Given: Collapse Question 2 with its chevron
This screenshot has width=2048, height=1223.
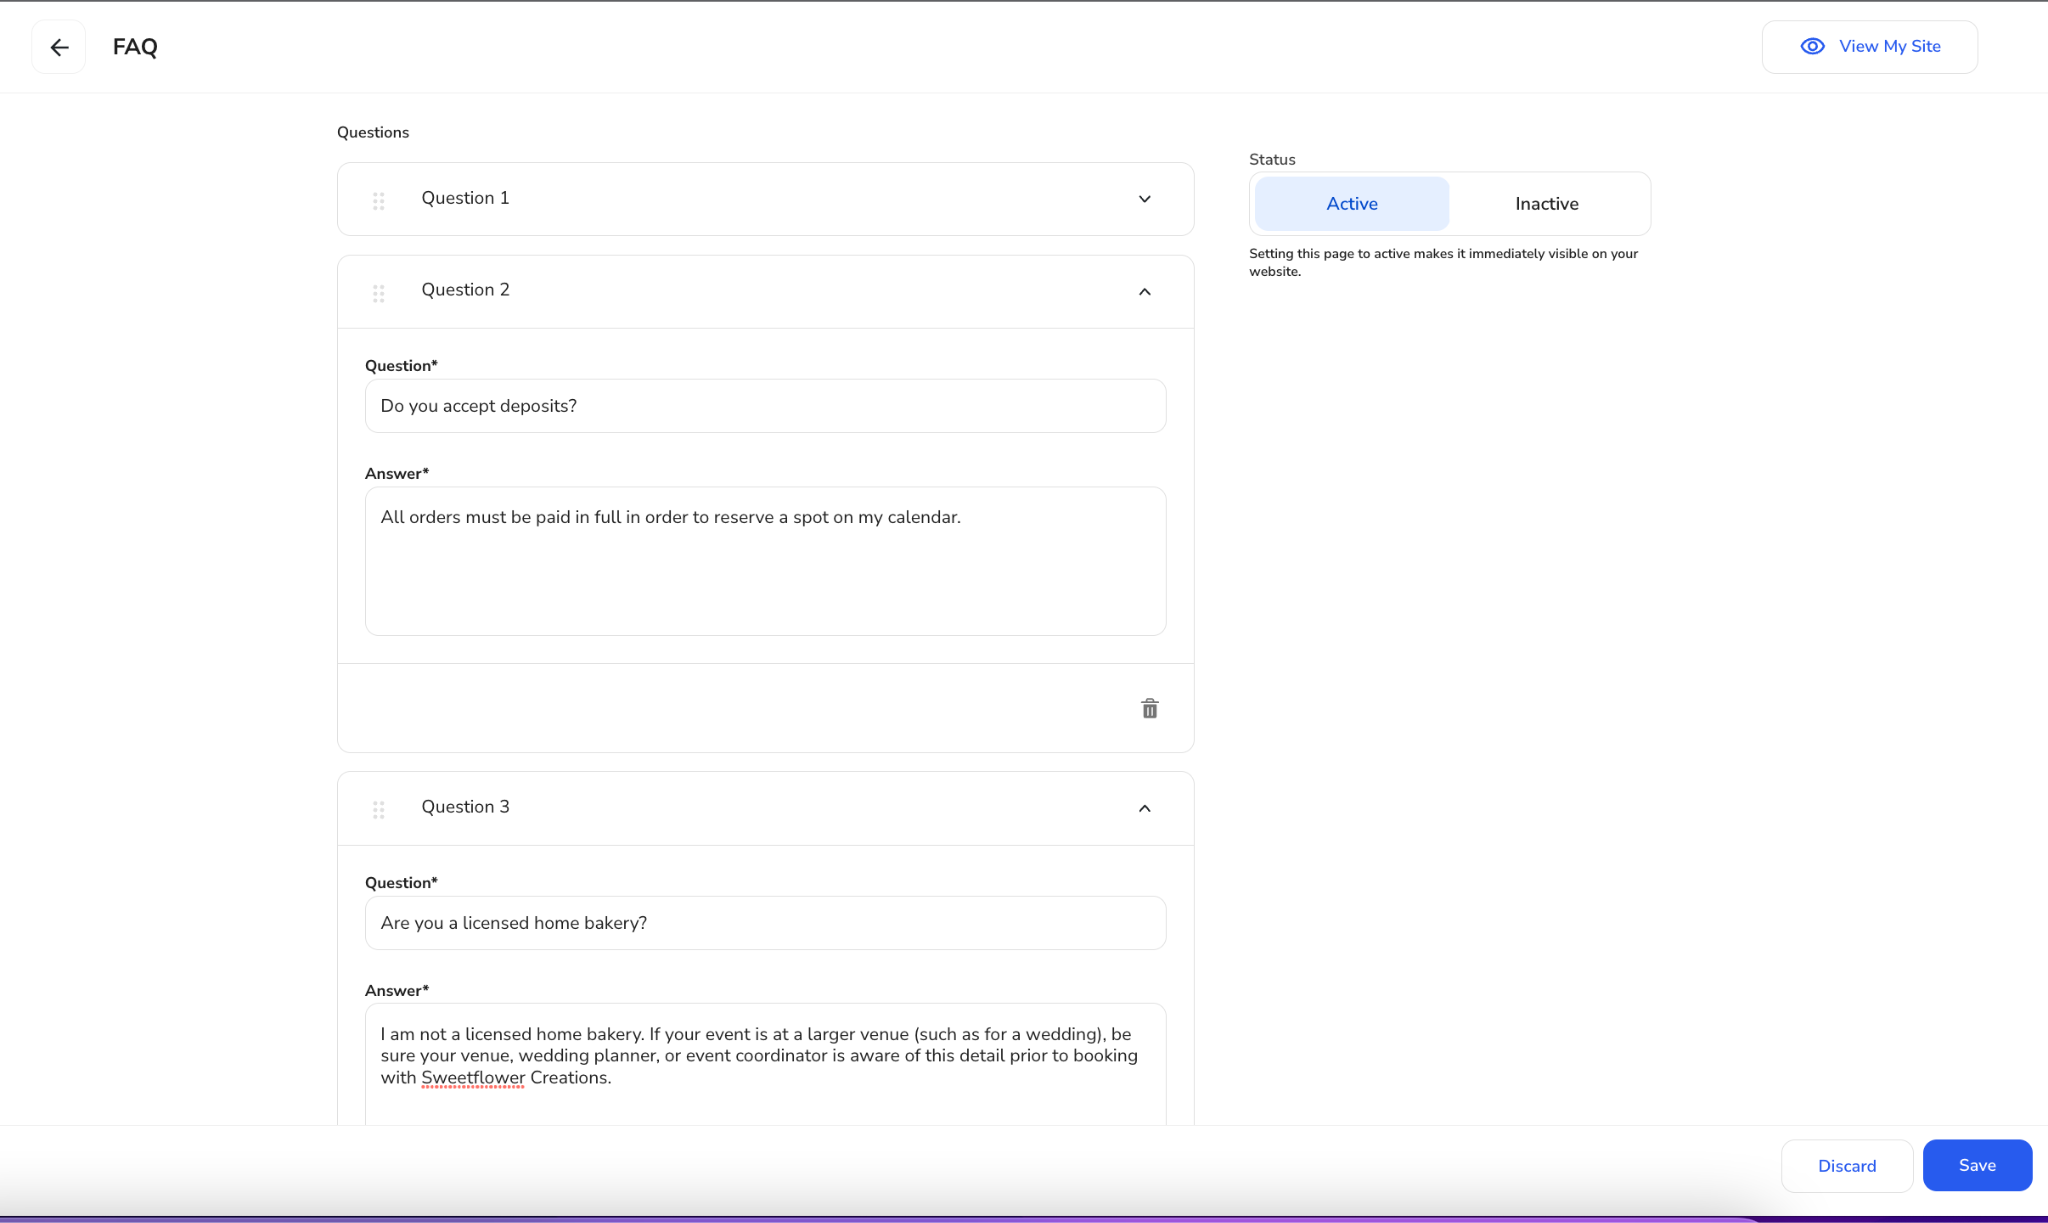Looking at the screenshot, I should click(x=1145, y=292).
